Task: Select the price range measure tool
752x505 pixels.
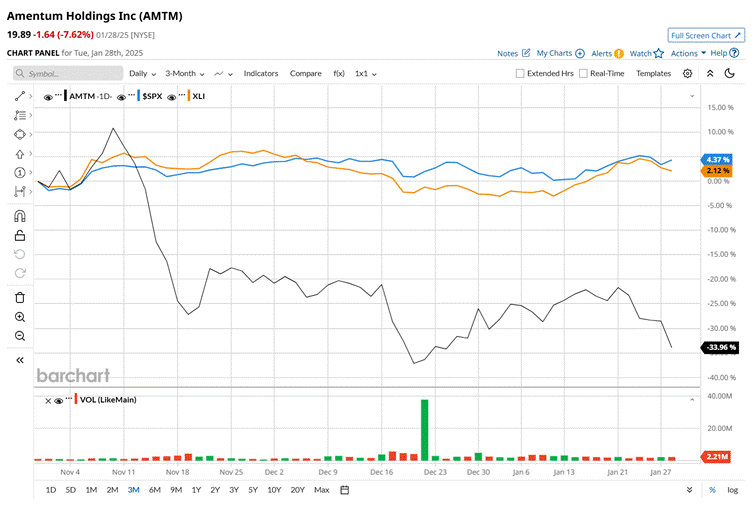Action: [20, 192]
